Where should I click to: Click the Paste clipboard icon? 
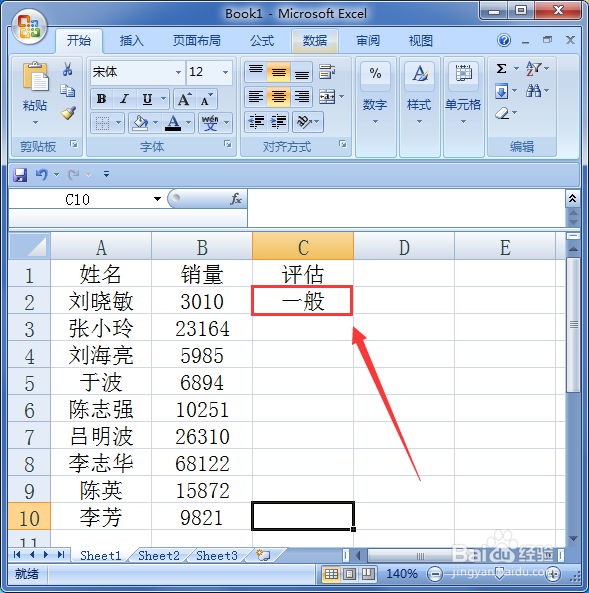tap(35, 77)
